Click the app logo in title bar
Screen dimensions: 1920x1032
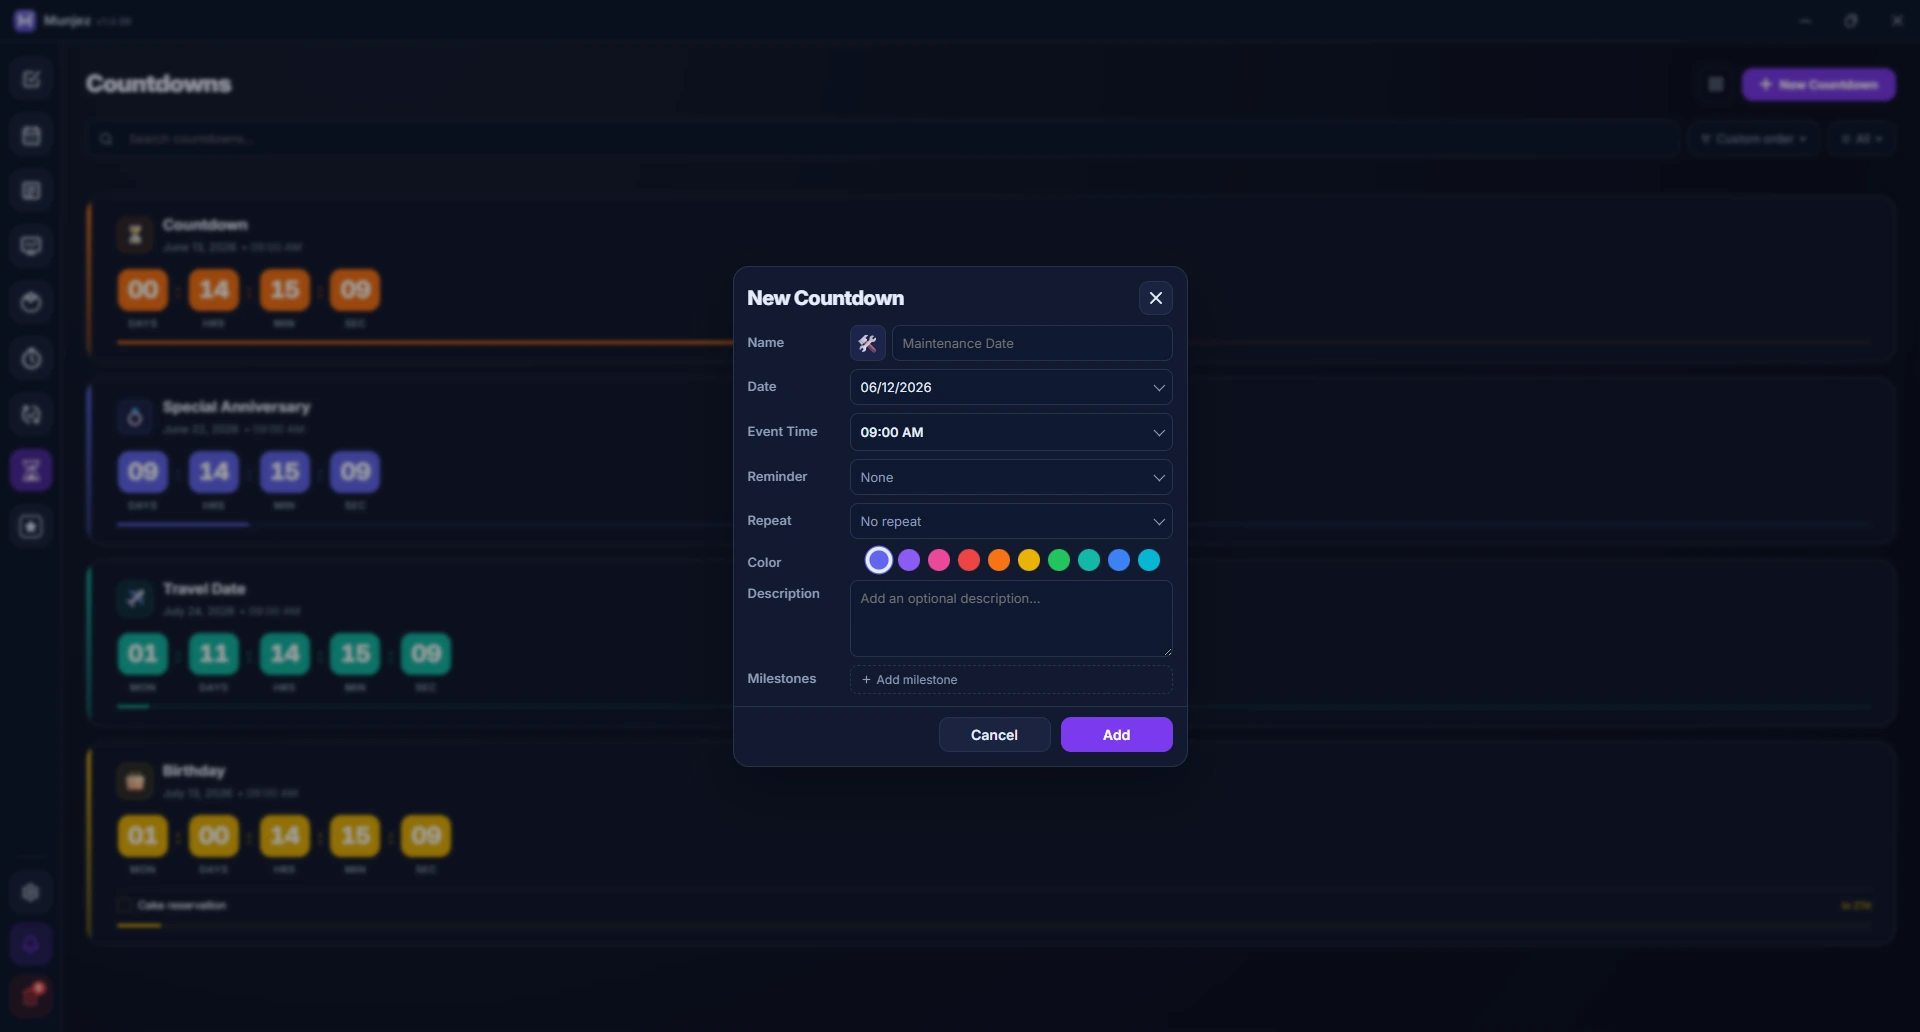(25, 20)
